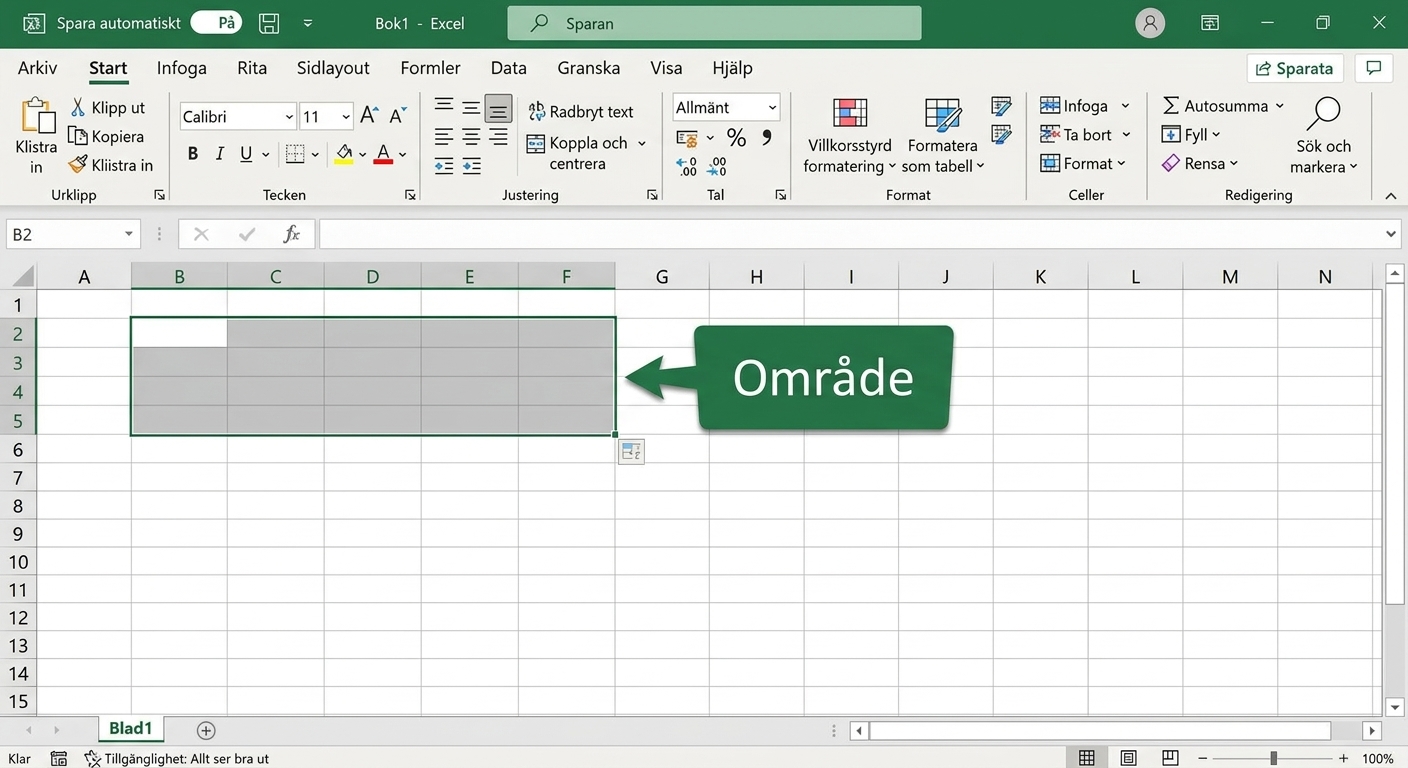
Task: Apply yellow fill color bucket
Action: point(344,154)
